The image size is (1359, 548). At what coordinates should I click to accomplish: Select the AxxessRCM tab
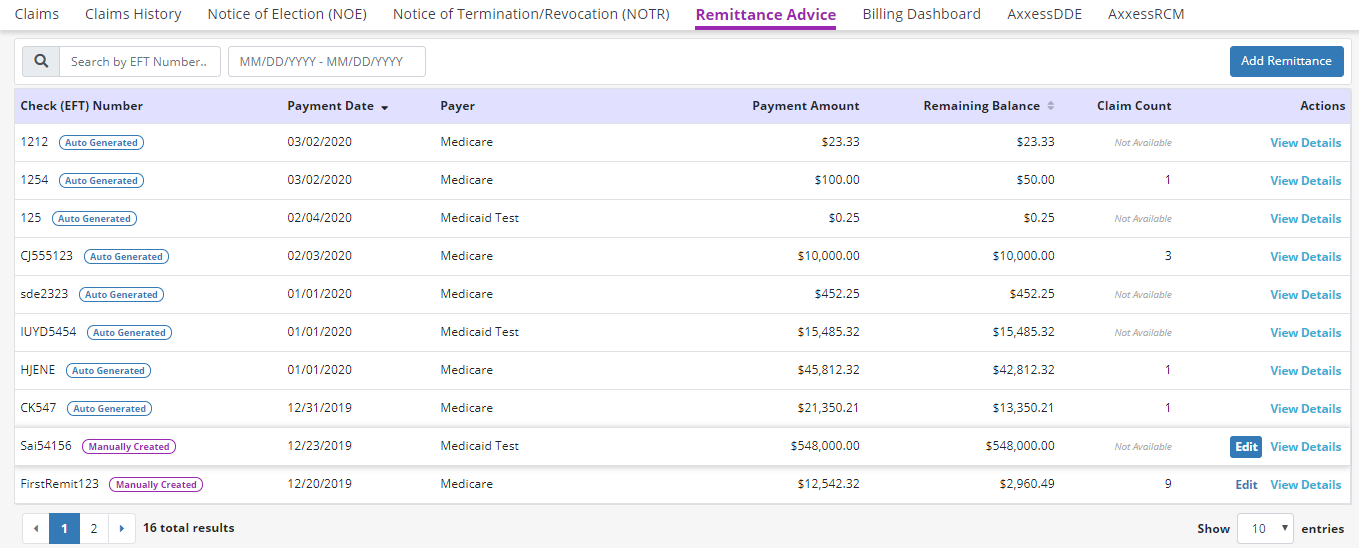(1146, 14)
